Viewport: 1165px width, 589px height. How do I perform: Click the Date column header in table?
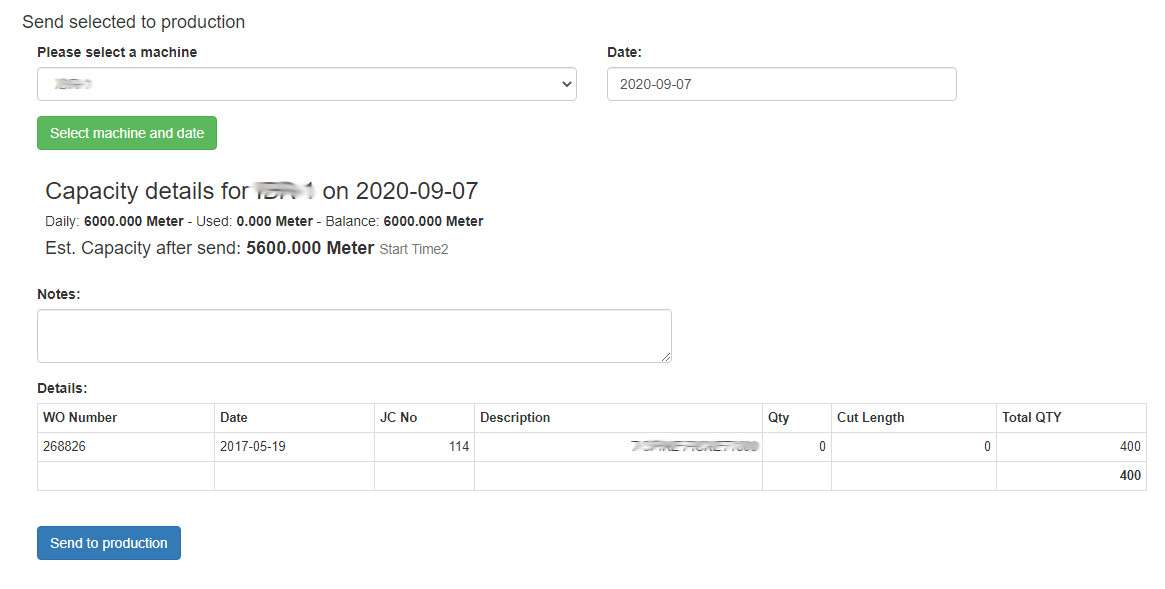point(234,417)
